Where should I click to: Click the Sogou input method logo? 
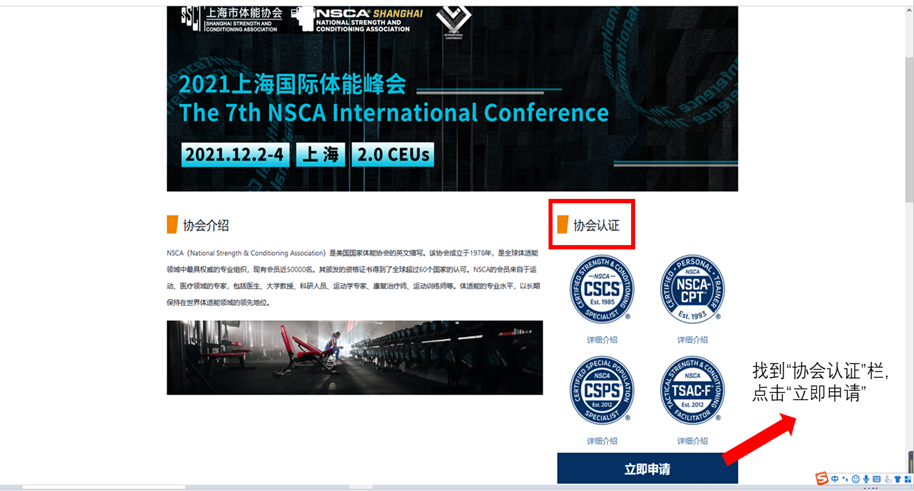822,479
